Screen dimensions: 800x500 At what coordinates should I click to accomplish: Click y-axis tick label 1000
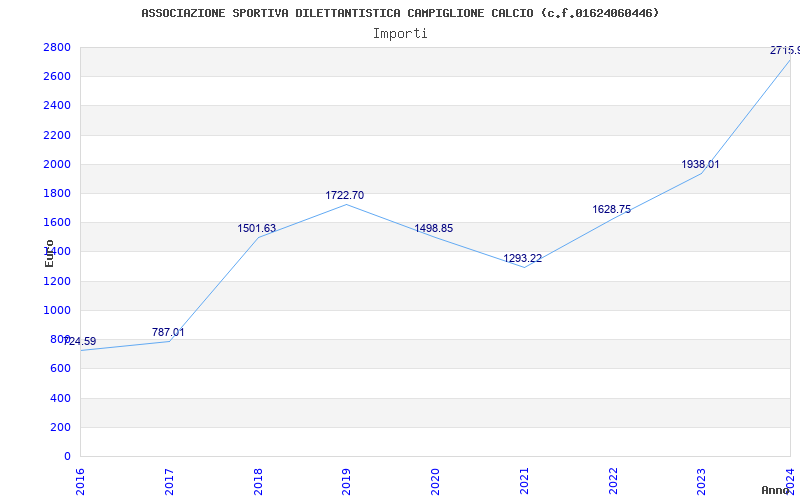point(57,310)
